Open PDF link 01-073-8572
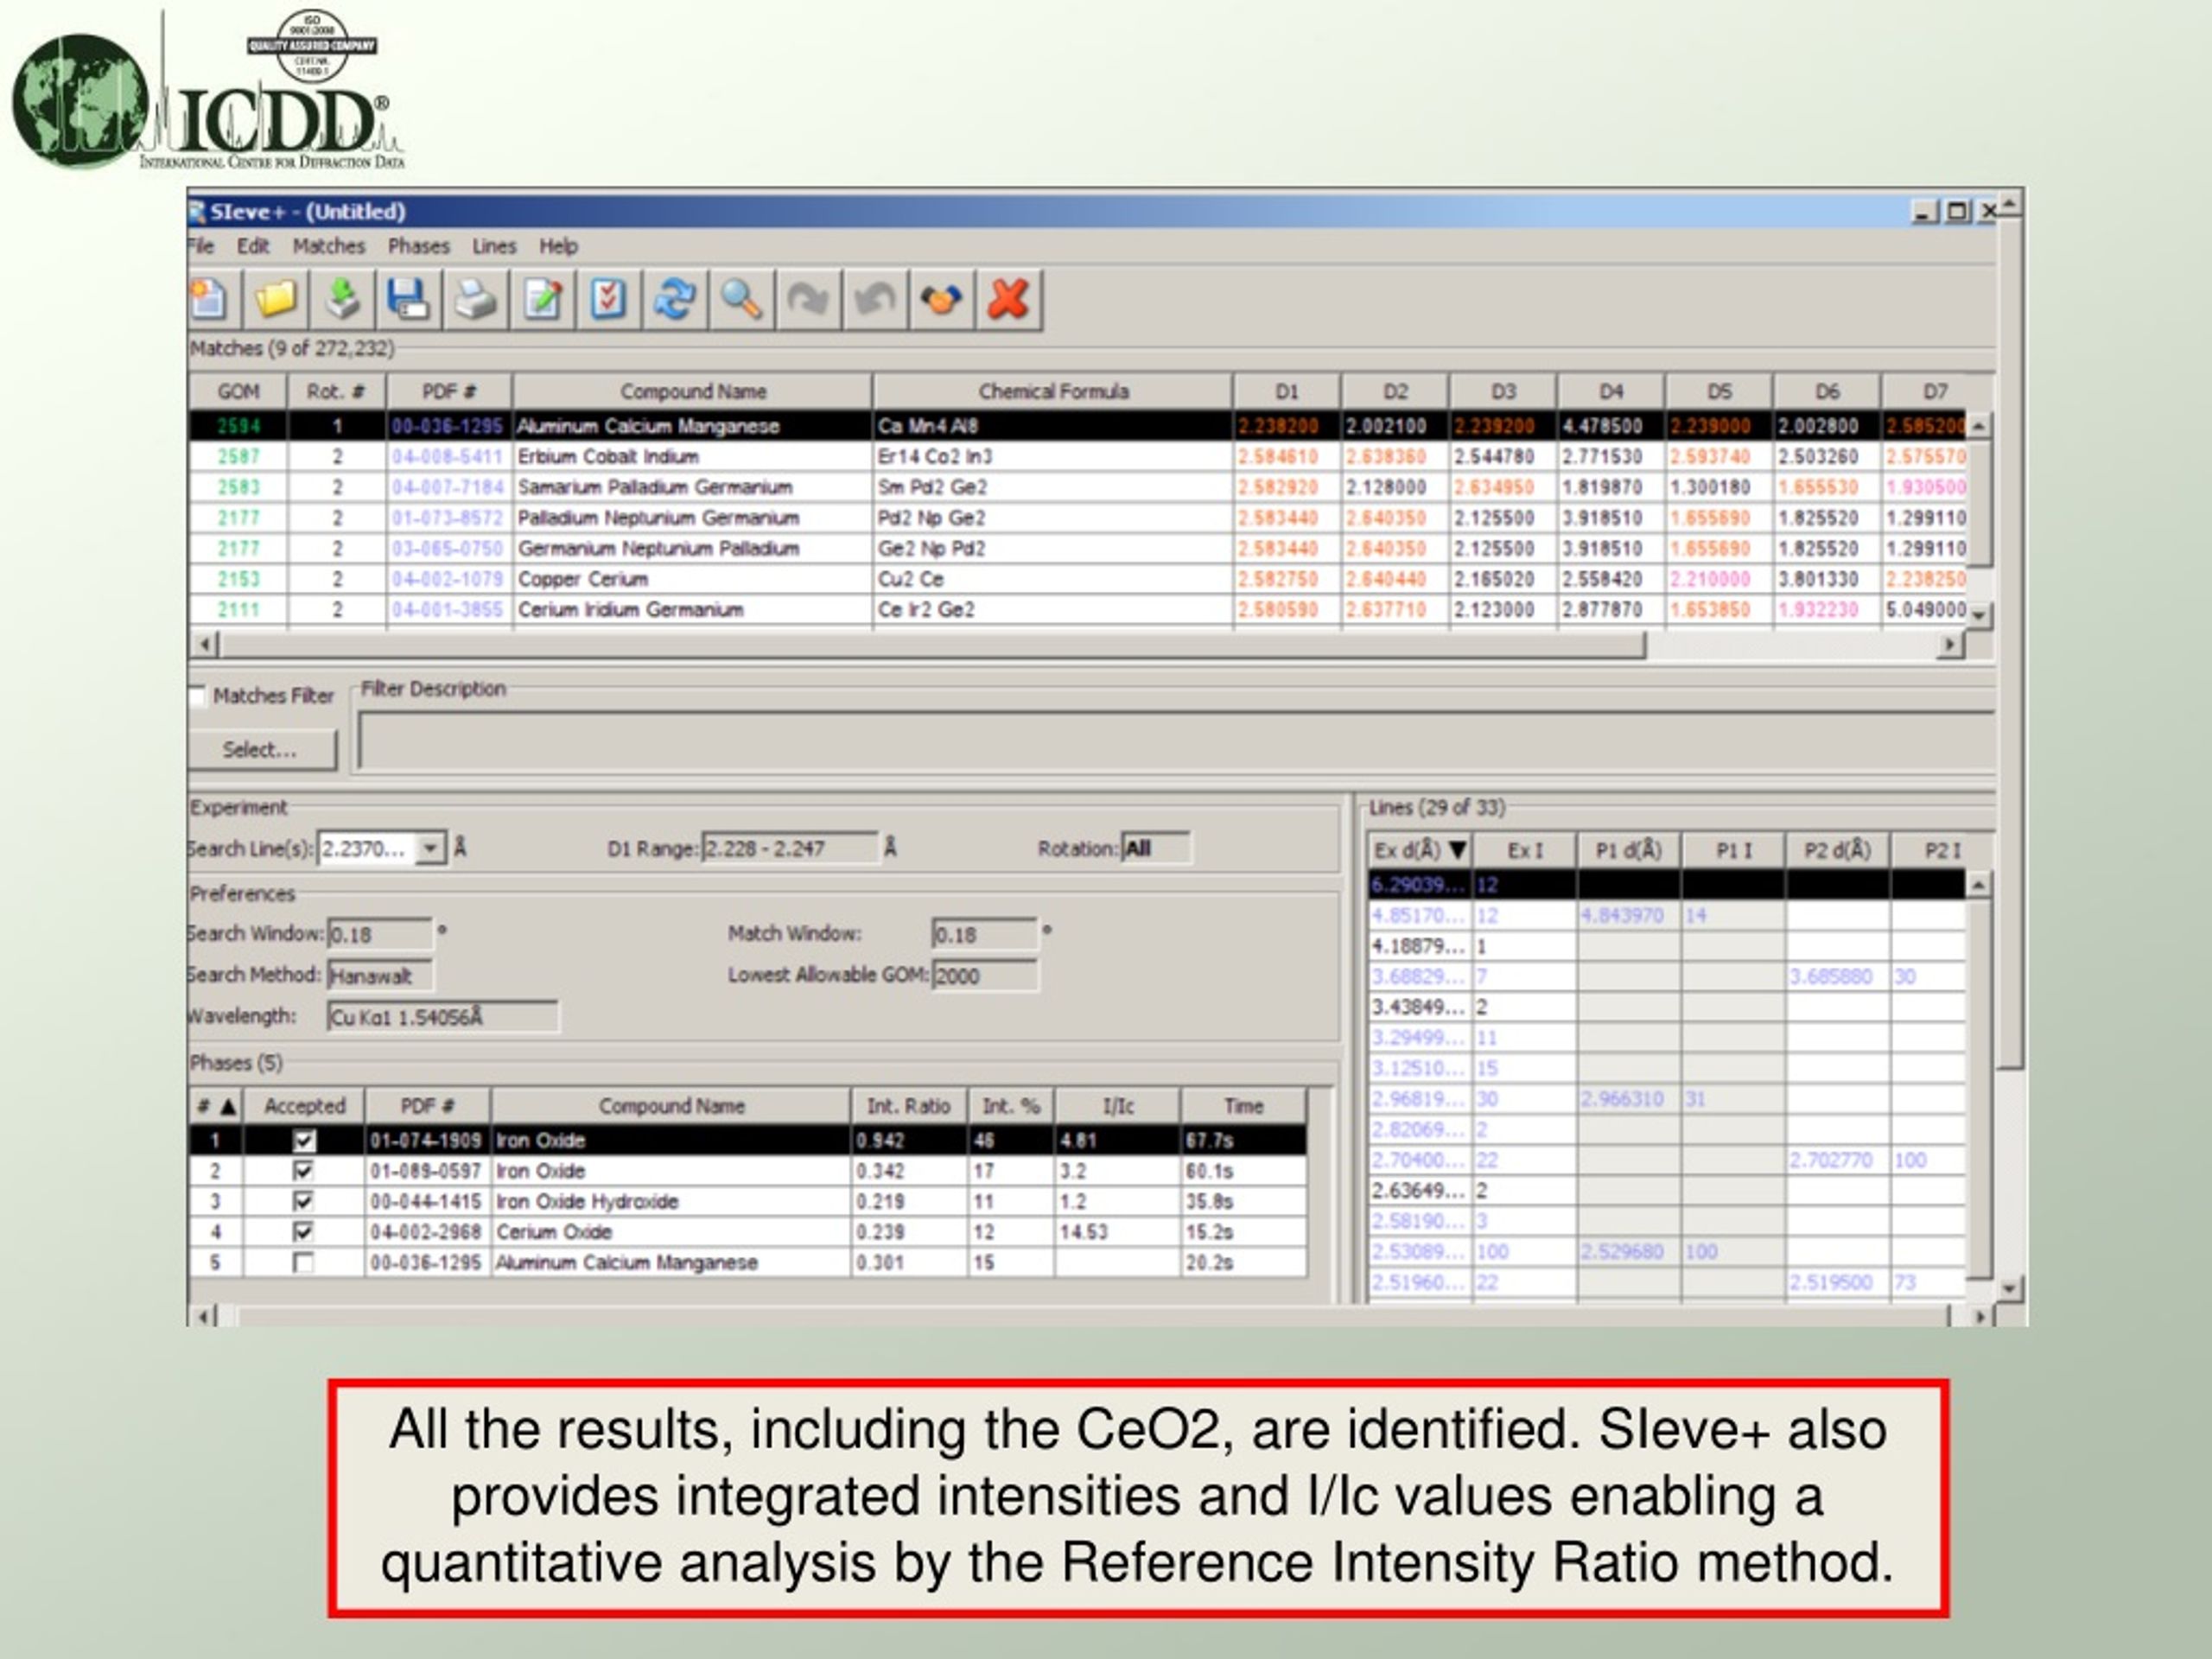 pos(448,518)
